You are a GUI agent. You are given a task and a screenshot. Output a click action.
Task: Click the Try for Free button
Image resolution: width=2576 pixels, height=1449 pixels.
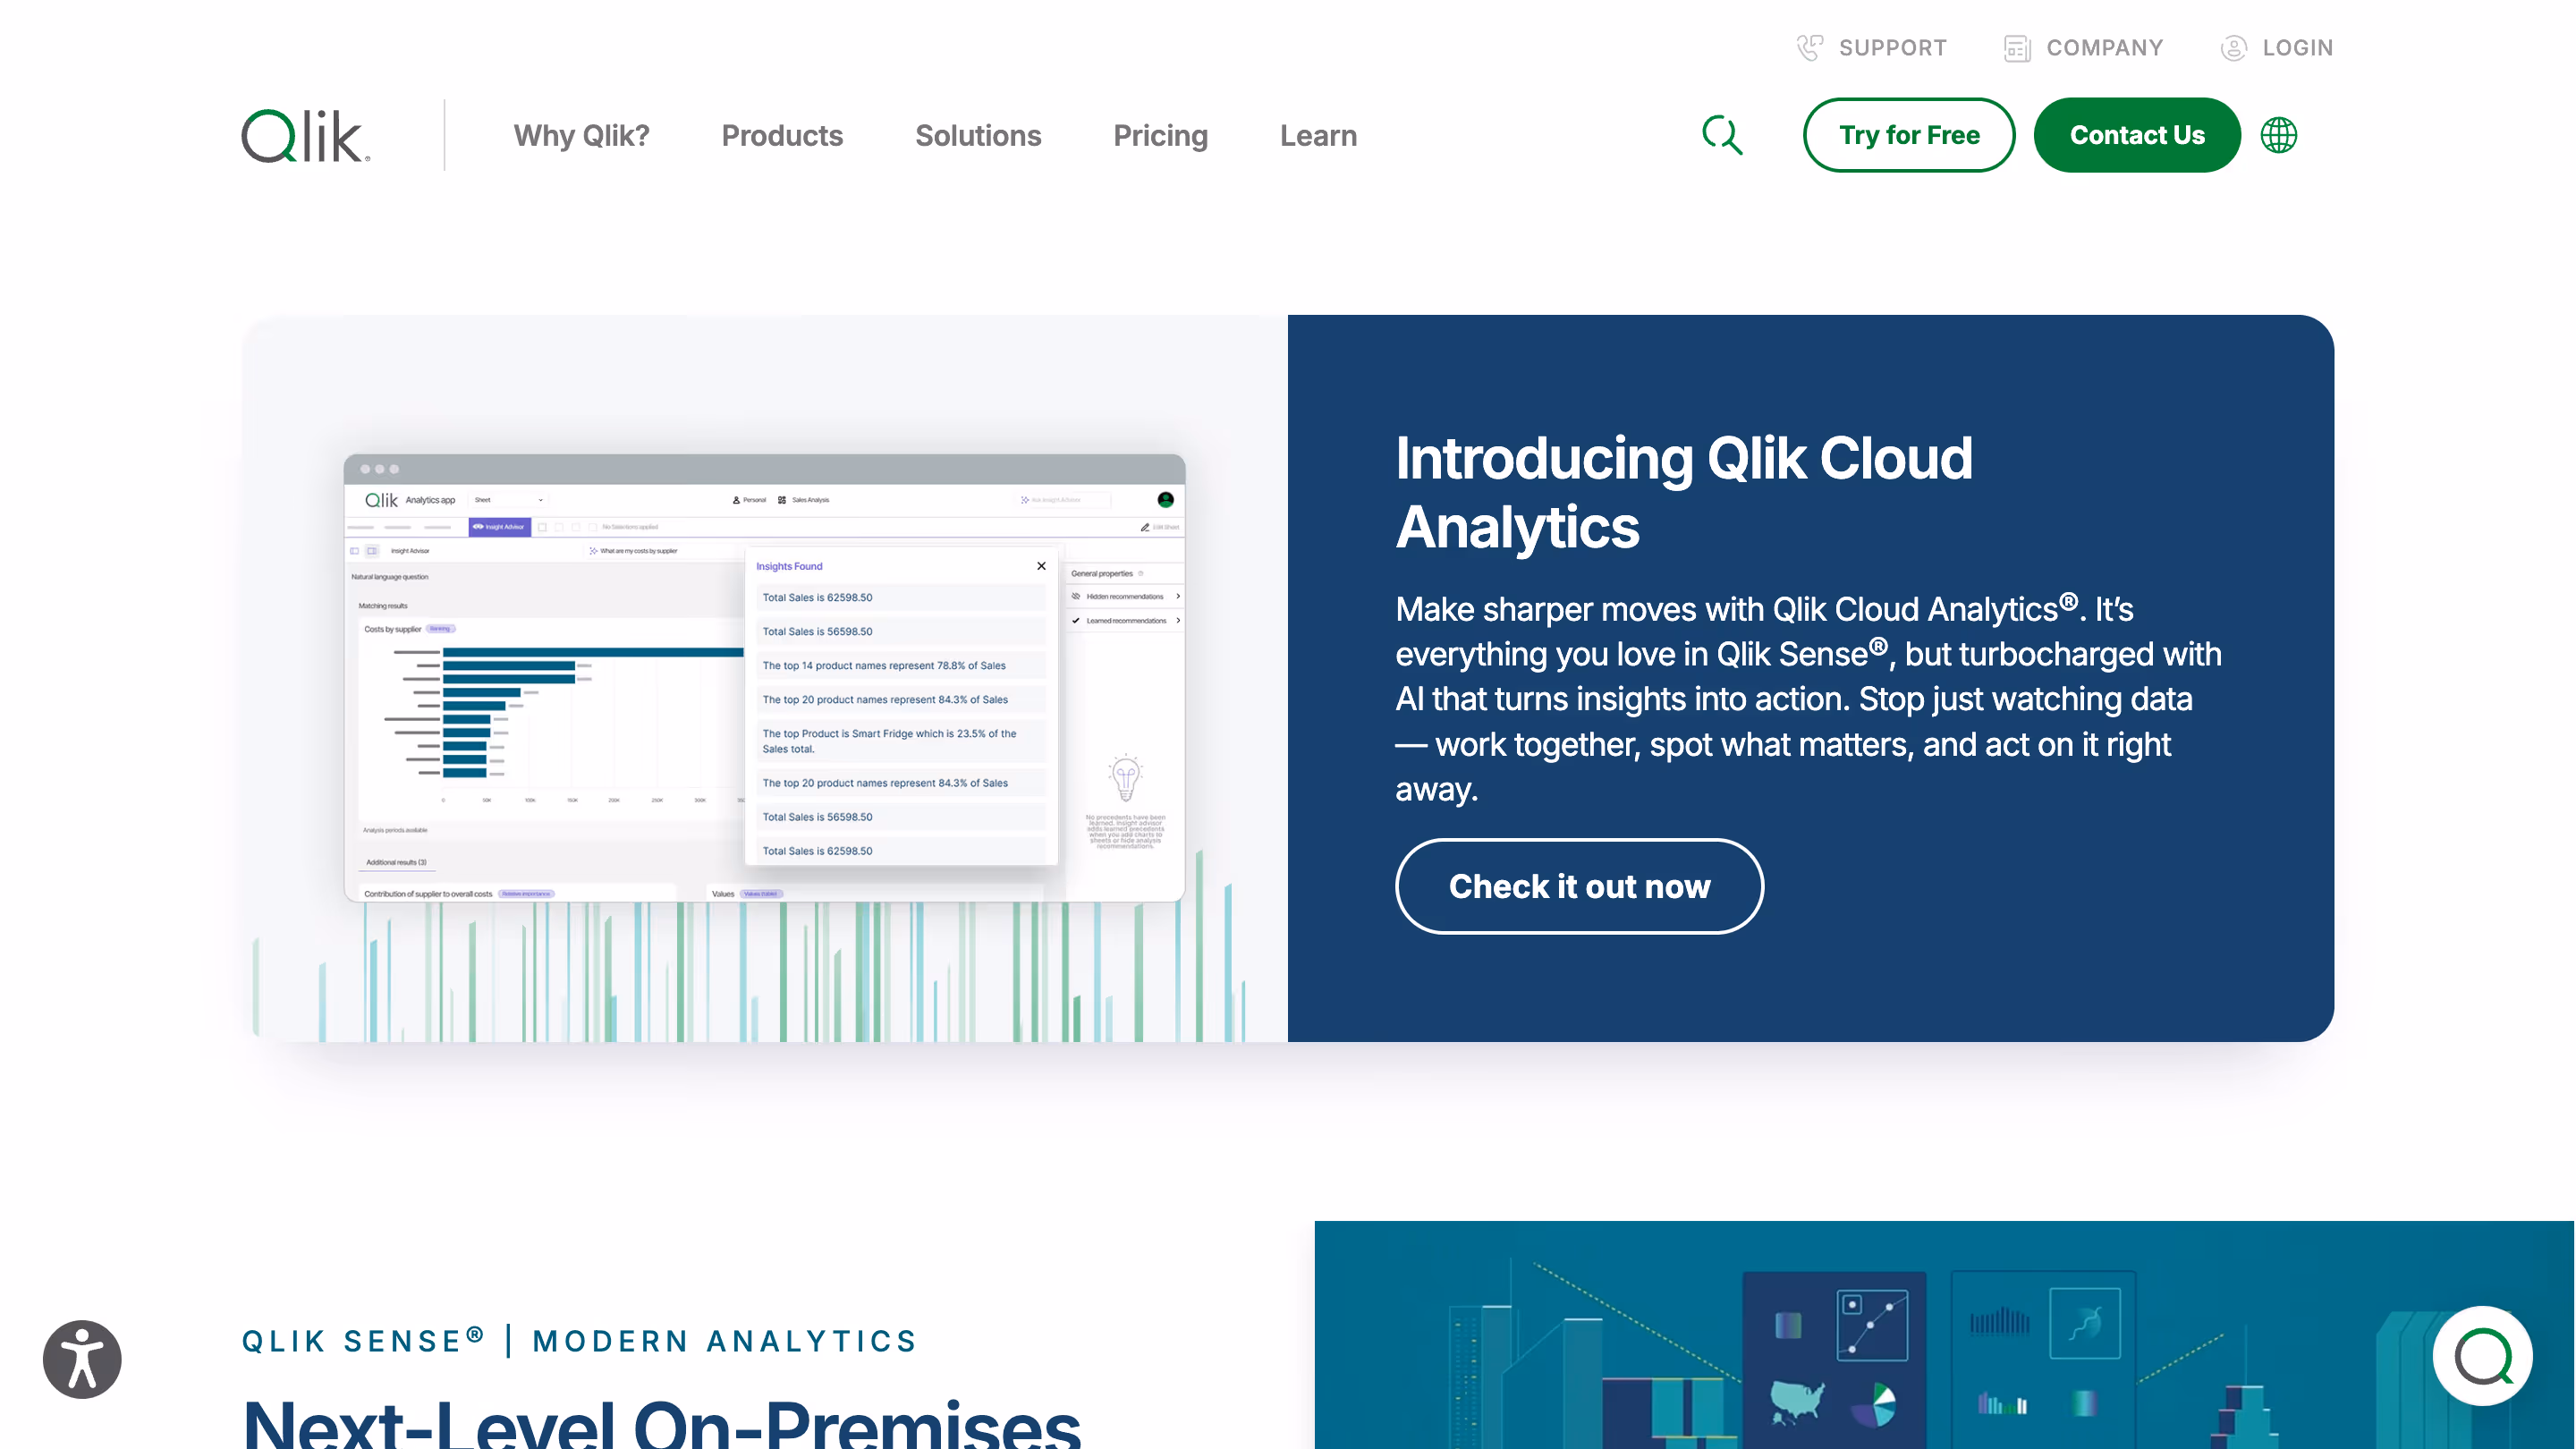coord(1909,135)
